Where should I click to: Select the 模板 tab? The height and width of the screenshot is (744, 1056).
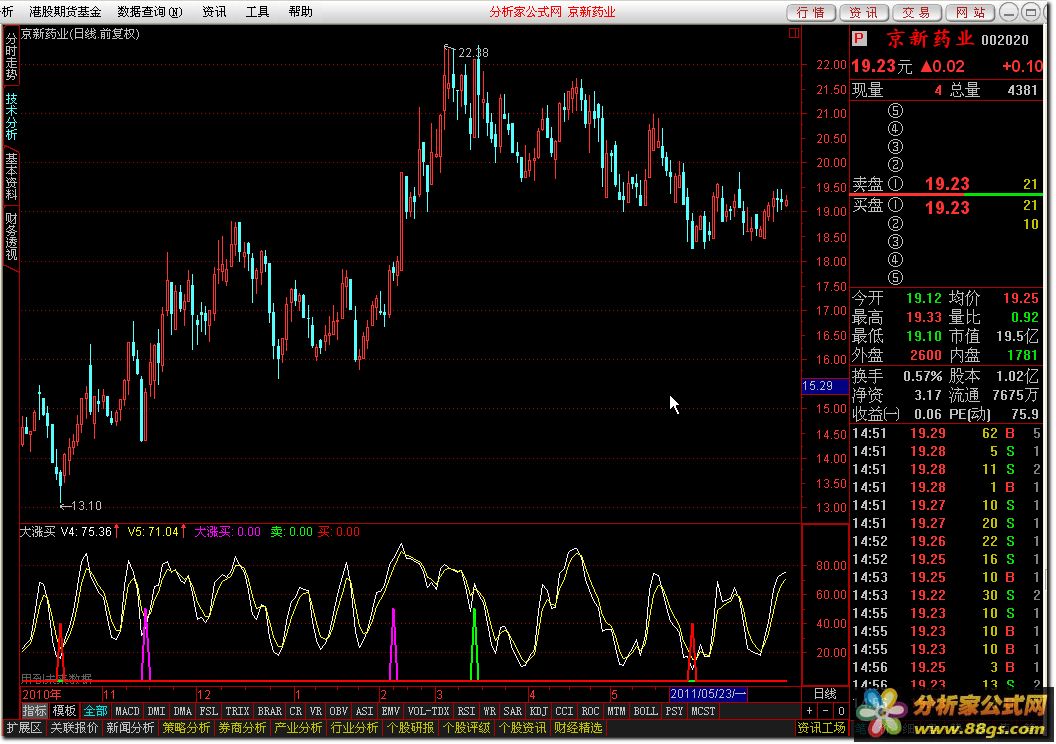tap(64, 711)
